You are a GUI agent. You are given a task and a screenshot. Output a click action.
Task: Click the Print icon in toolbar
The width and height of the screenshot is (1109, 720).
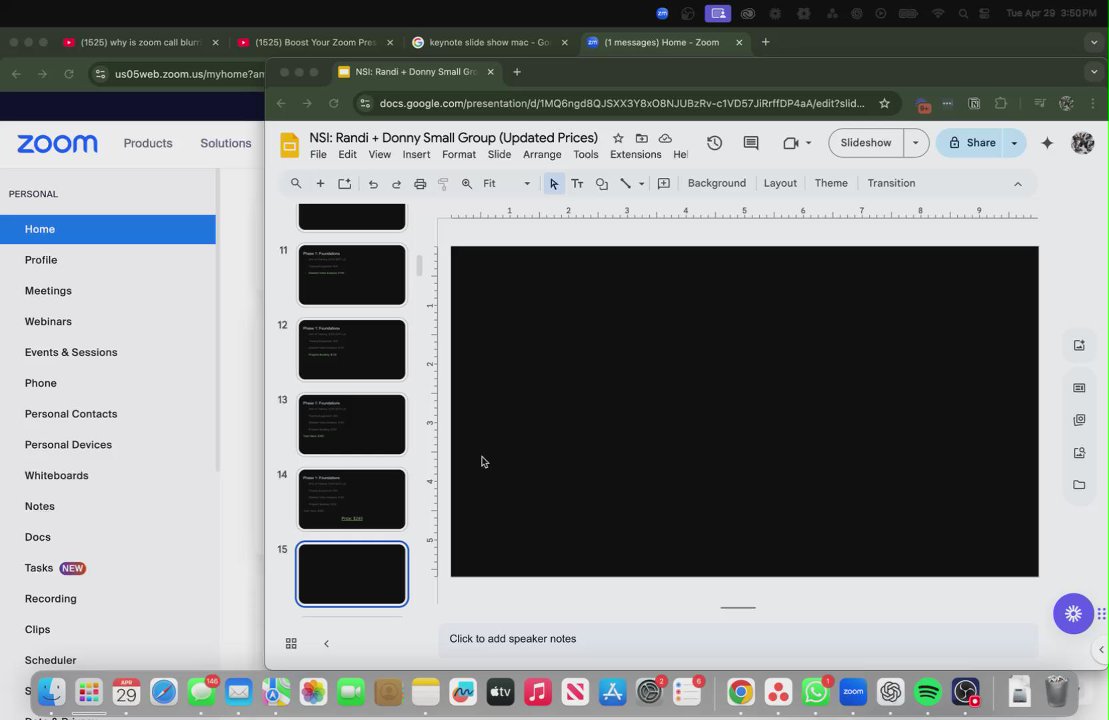[420, 184]
